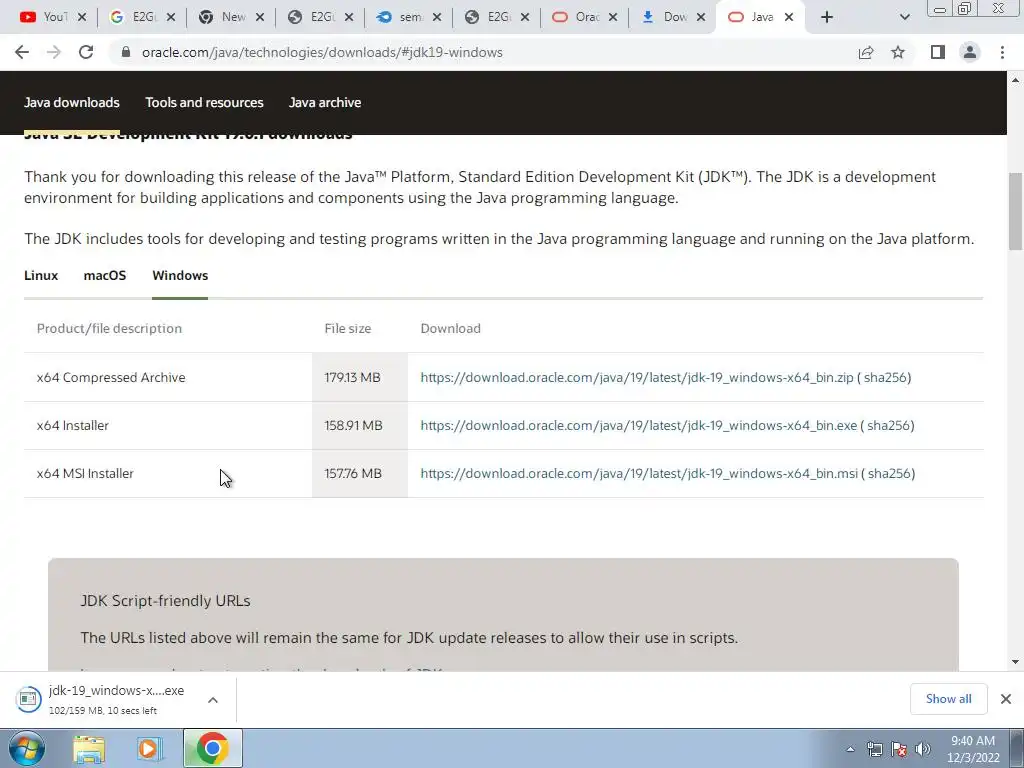Open Java downloads navigation item
The width and height of the screenshot is (1024, 768).
[x=72, y=103]
